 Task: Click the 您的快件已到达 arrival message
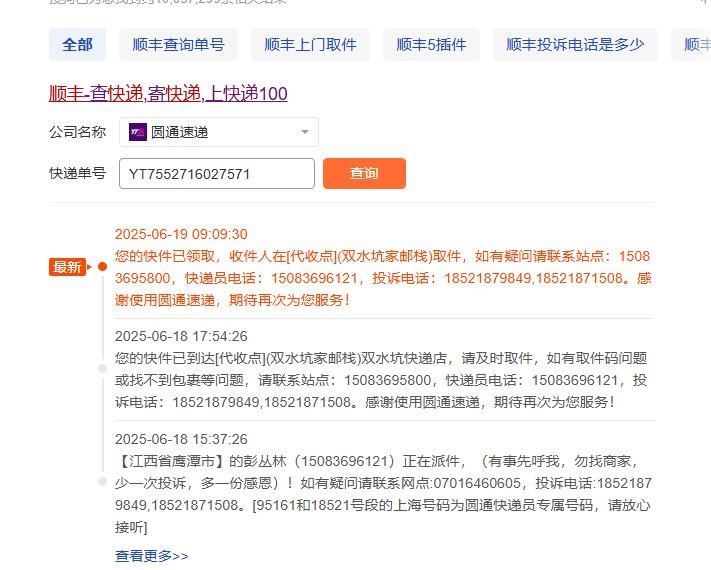tap(381, 380)
